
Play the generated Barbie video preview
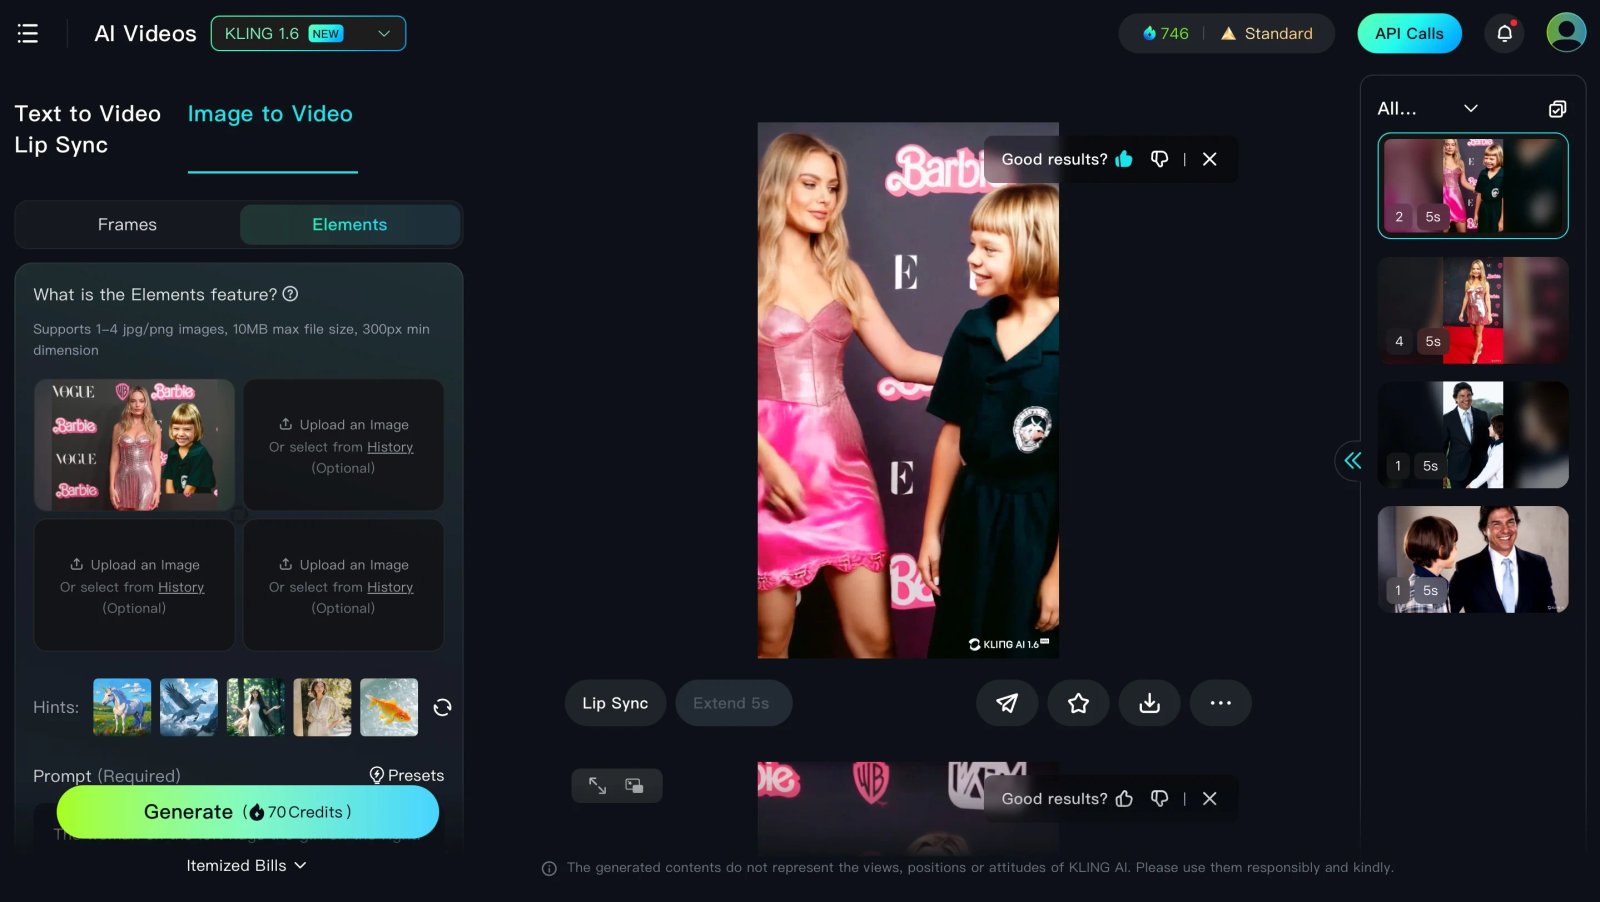908,390
